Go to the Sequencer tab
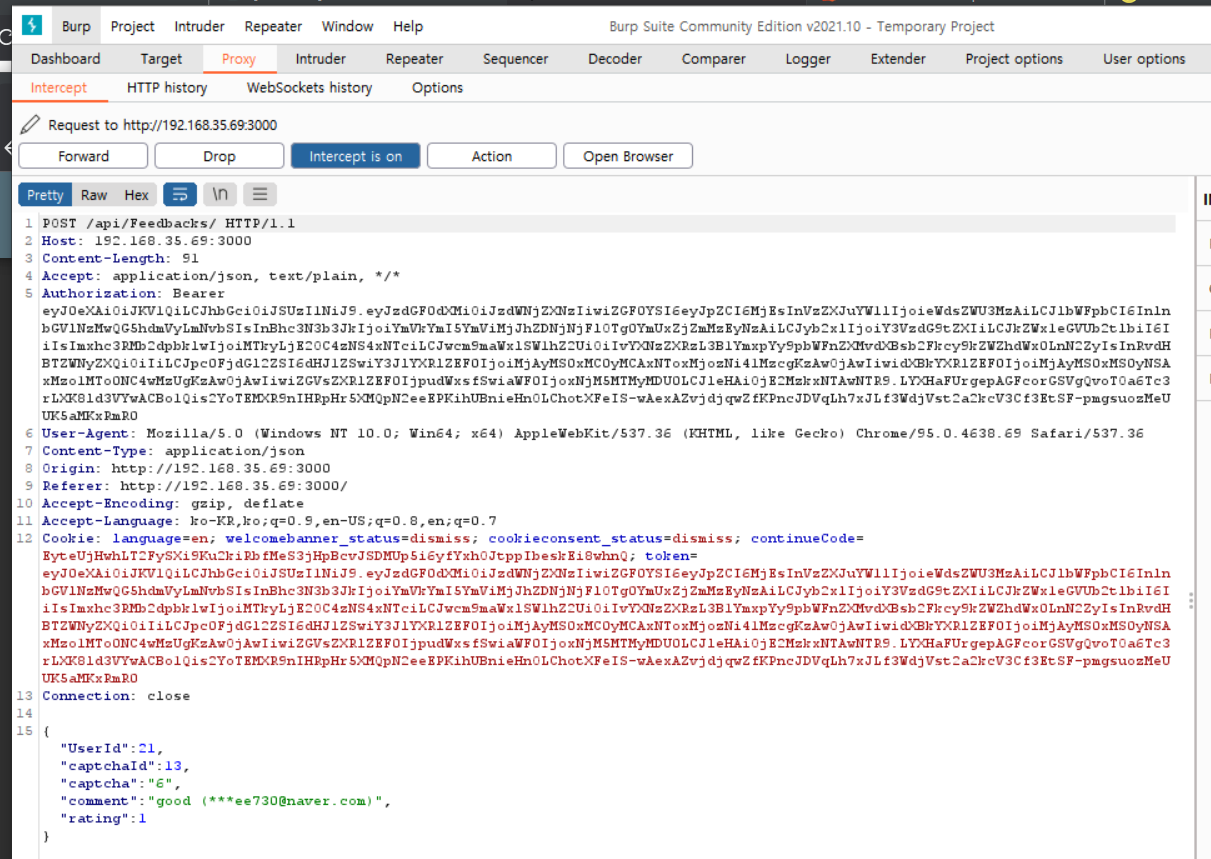Image resolution: width=1211 pixels, height=859 pixels. coord(515,59)
